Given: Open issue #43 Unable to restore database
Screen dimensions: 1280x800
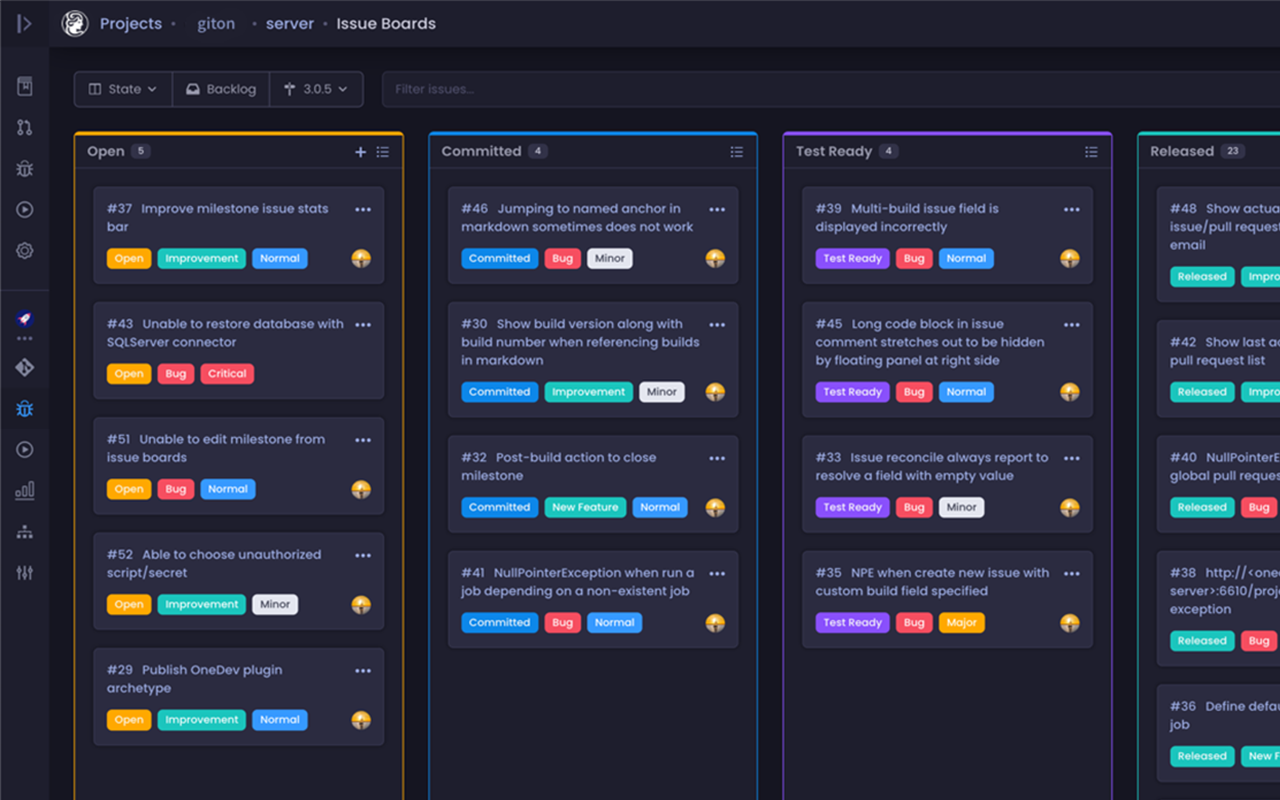Looking at the screenshot, I should pyautogui.click(x=225, y=333).
